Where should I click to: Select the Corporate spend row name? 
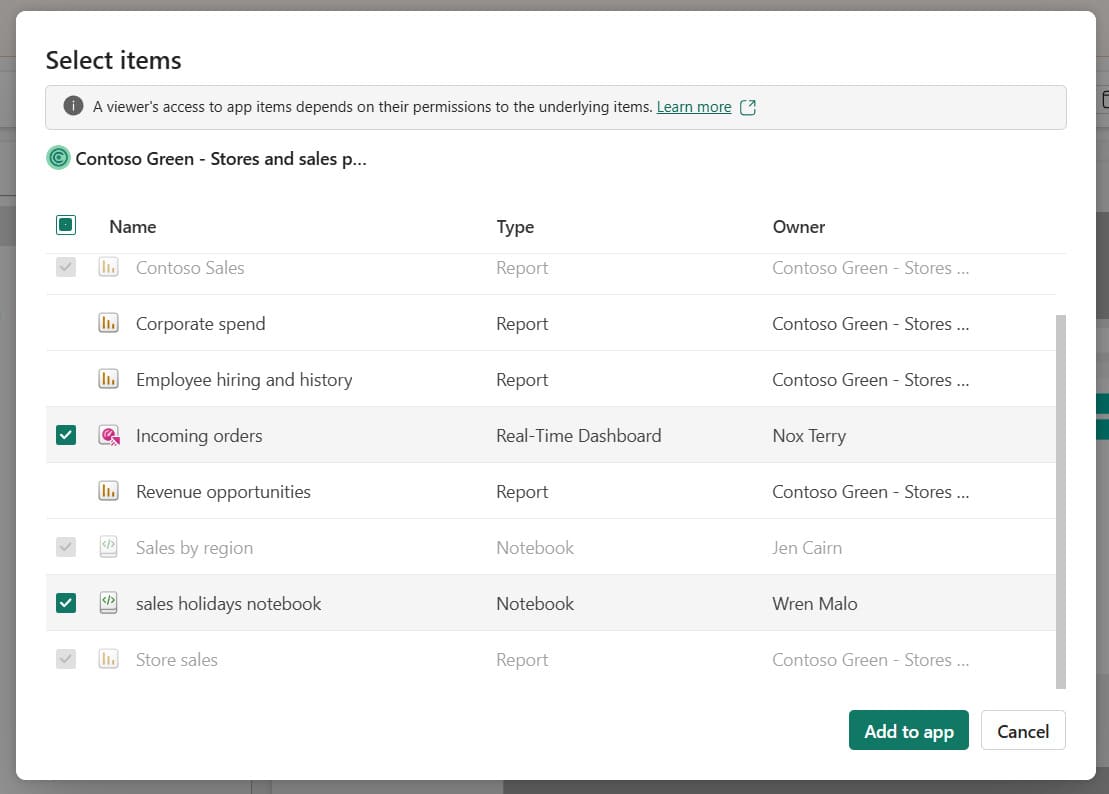[200, 324]
